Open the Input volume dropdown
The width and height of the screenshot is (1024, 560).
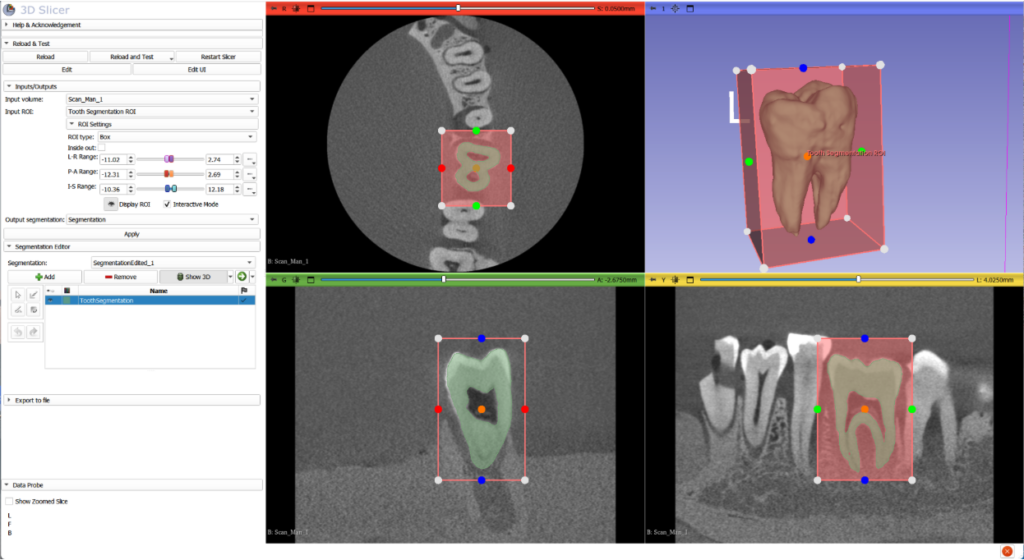coord(161,99)
